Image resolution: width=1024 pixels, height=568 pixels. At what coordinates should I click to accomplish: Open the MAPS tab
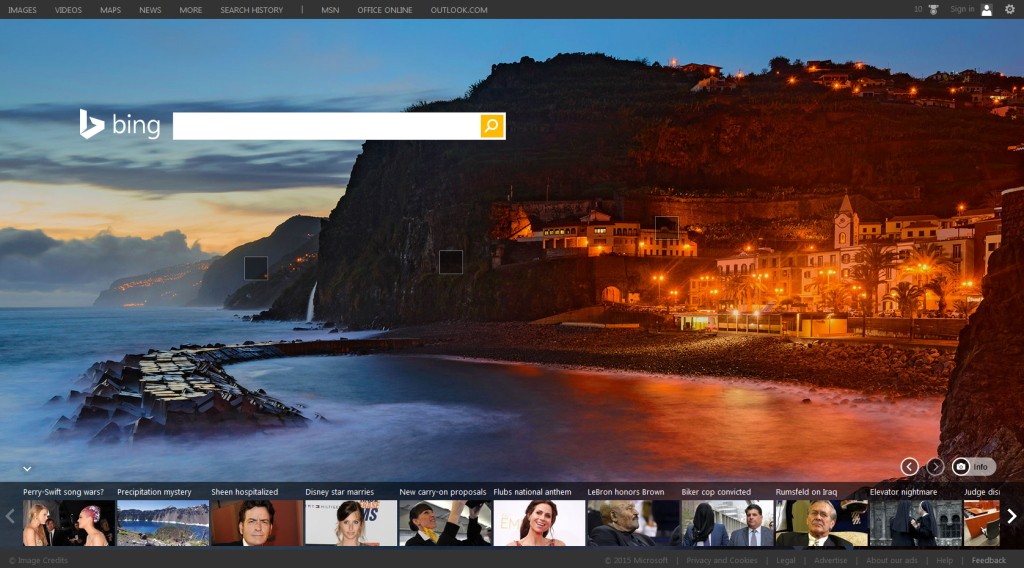[x=110, y=10]
